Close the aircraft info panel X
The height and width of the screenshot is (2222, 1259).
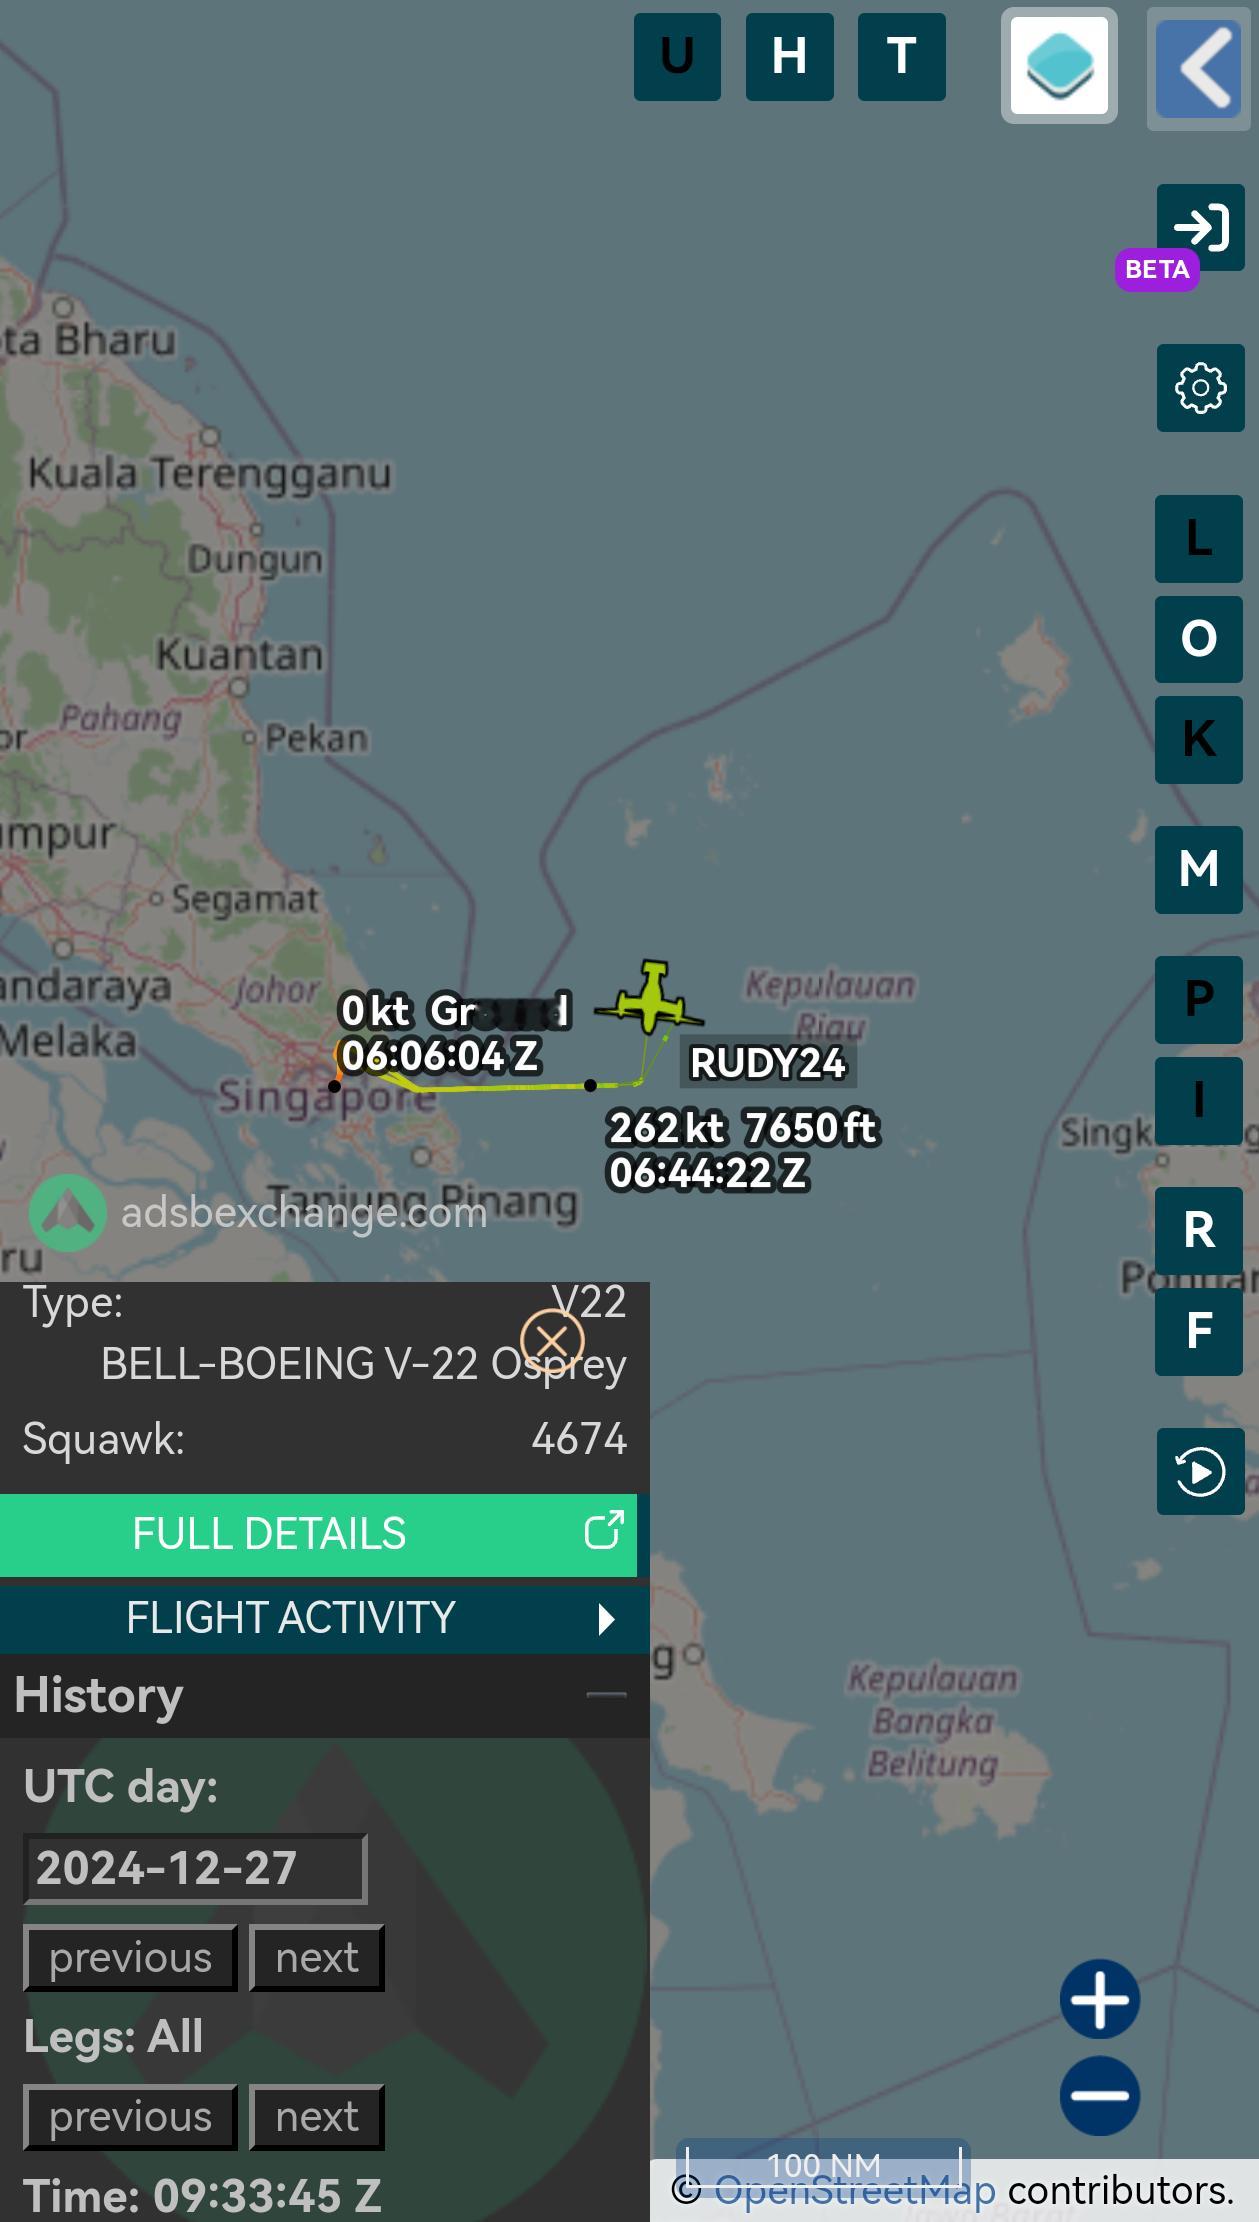click(552, 1340)
